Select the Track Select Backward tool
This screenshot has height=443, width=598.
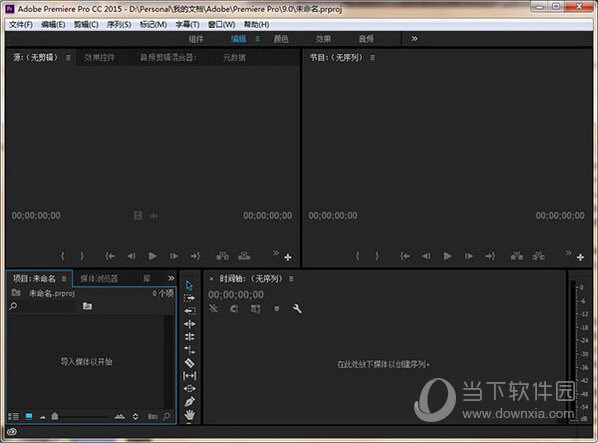click(x=190, y=311)
